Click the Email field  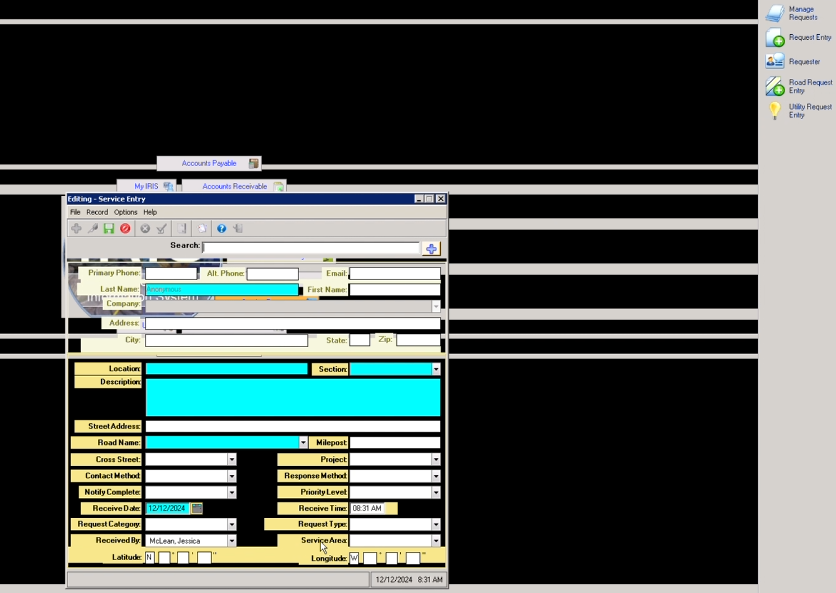395,274
